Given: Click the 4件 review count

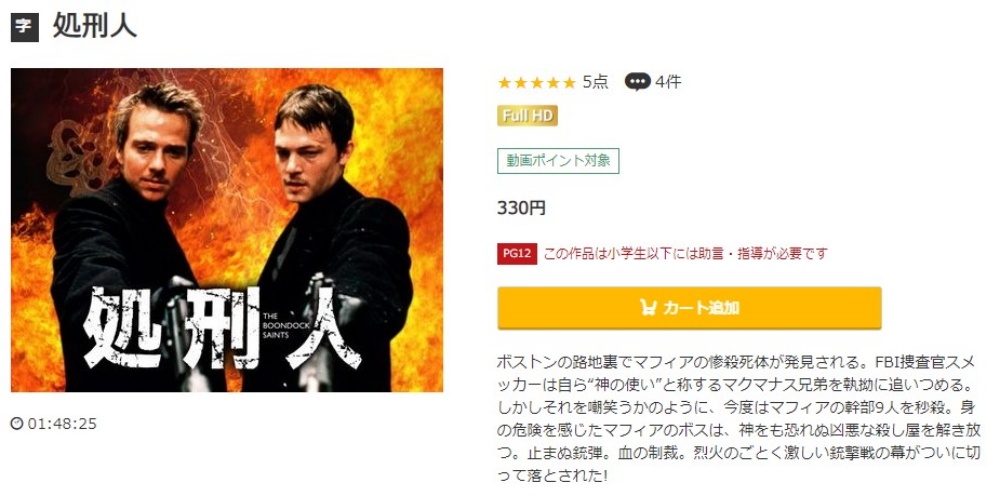Looking at the screenshot, I should tap(668, 82).
